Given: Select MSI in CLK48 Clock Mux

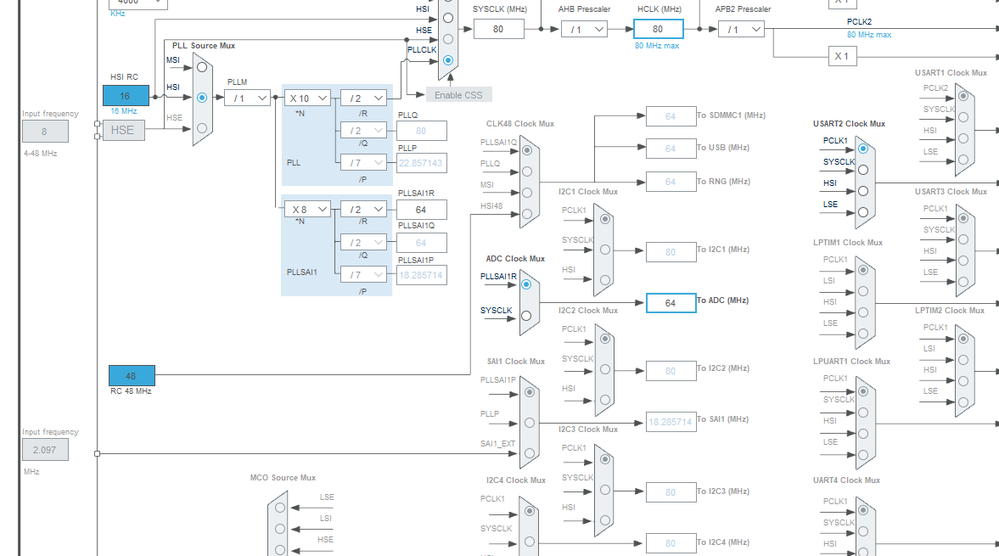Looking at the screenshot, I should (x=527, y=192).
